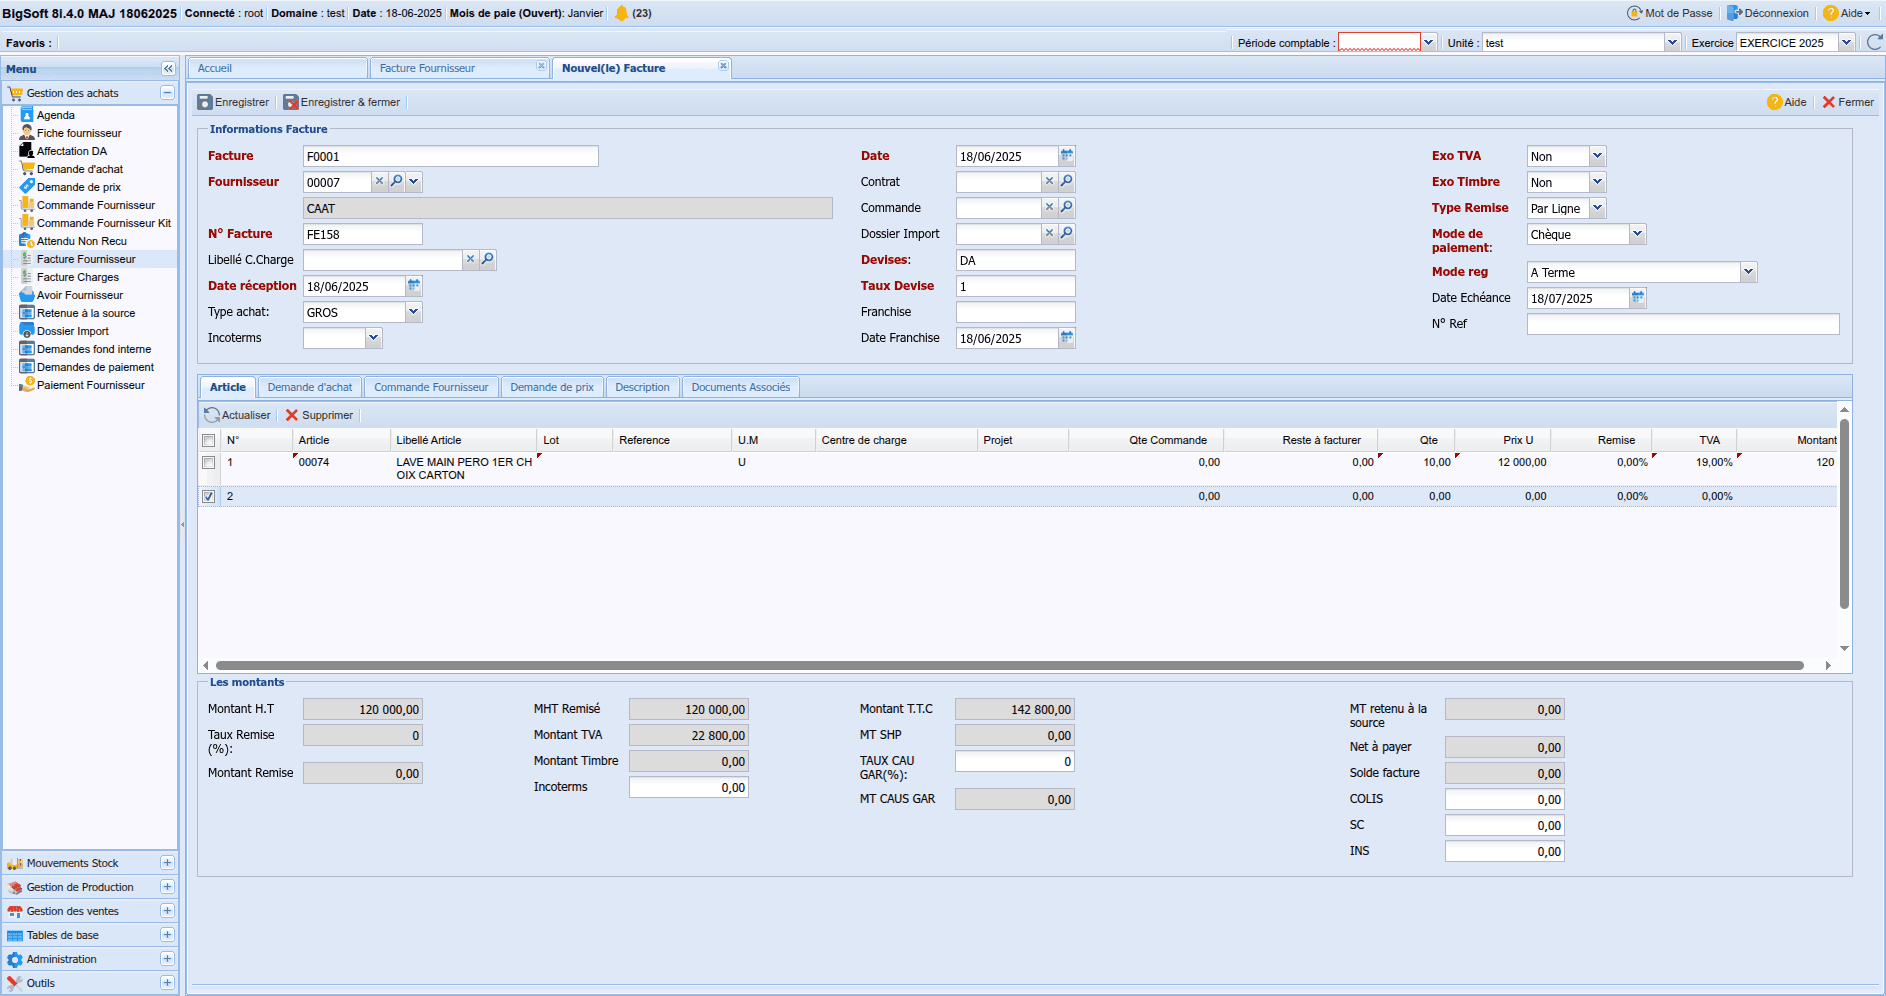Screen dimensions: 1886x996
Task: Search Commande with magnifier icon
Action: click(1067, 208)
